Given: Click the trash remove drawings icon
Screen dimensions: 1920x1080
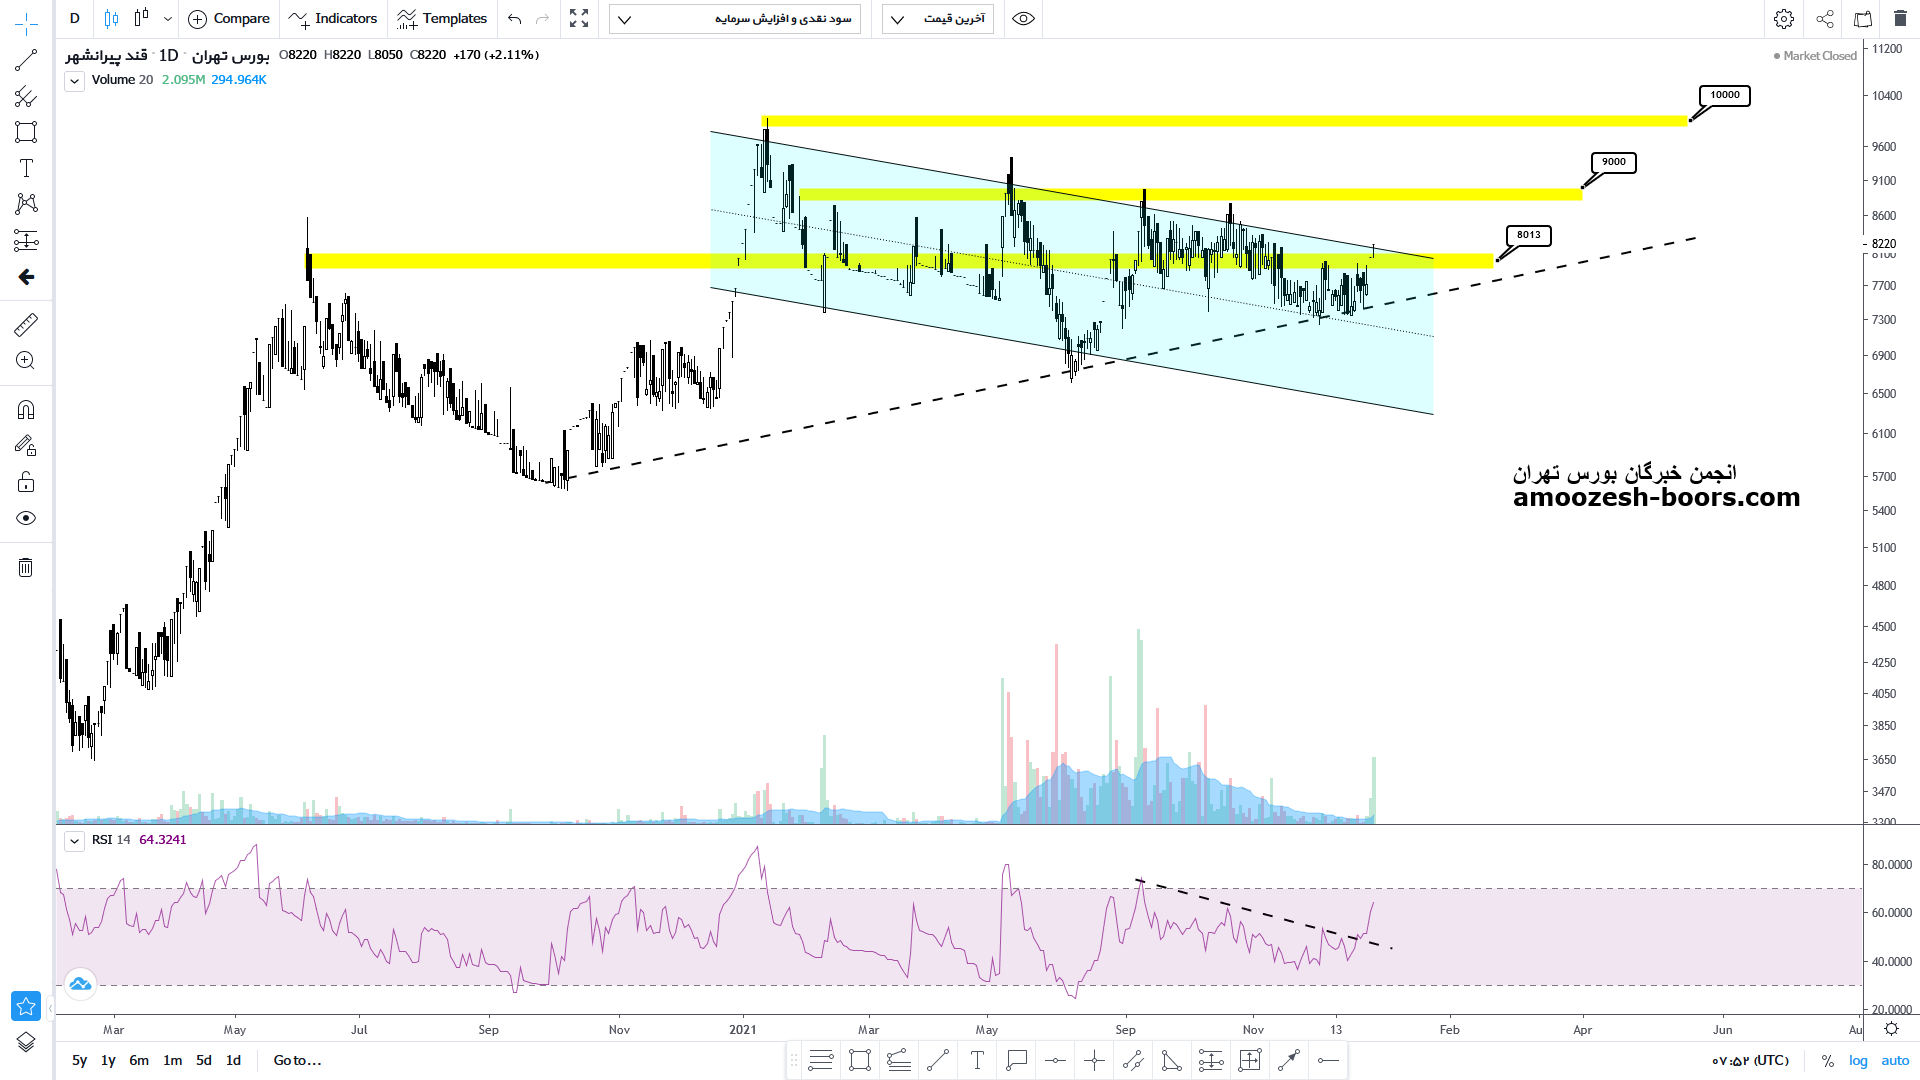Looking at the screenshot, I should pyautogui.click(x=26, y=568).
